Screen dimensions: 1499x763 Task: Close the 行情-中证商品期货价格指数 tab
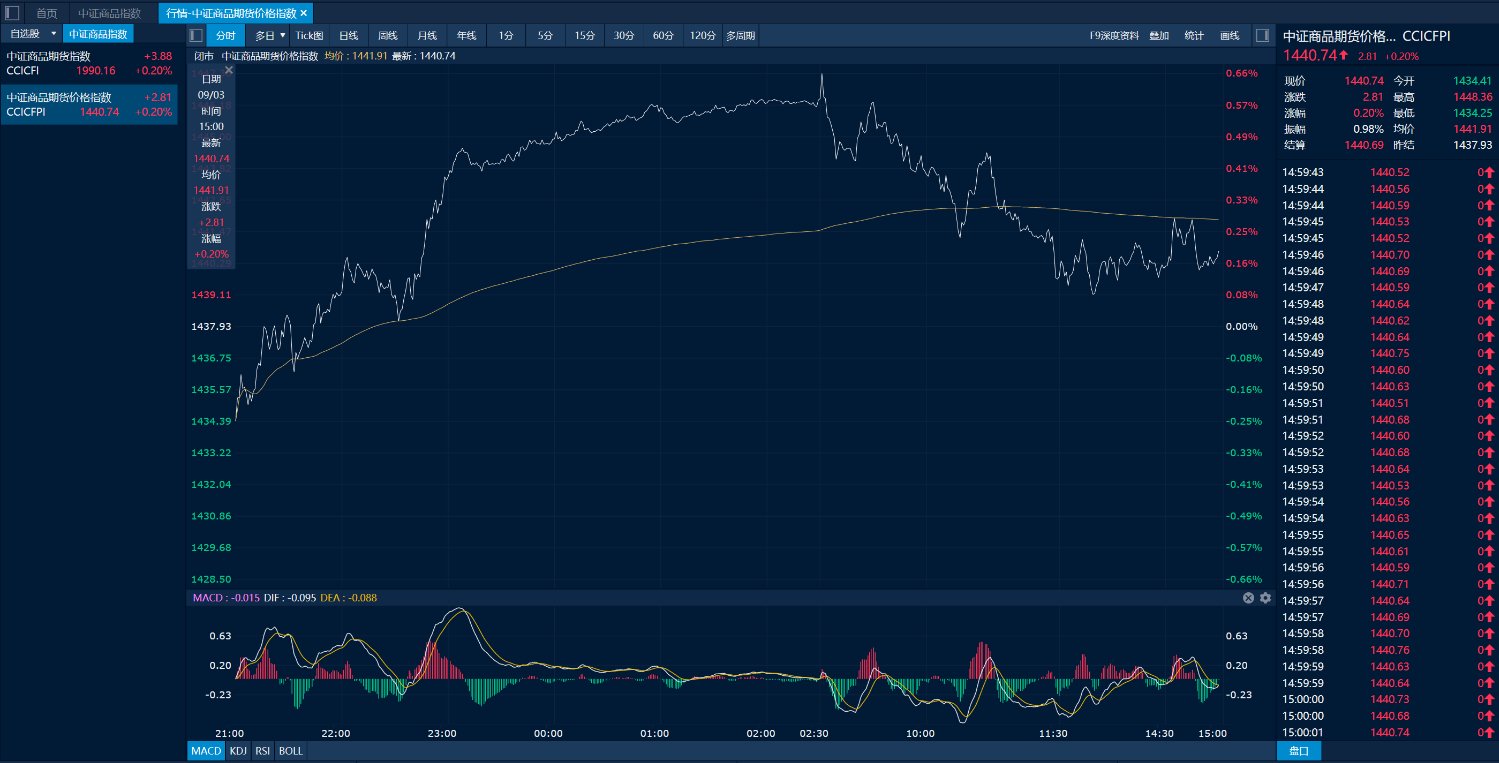click(x=303, y=13)
